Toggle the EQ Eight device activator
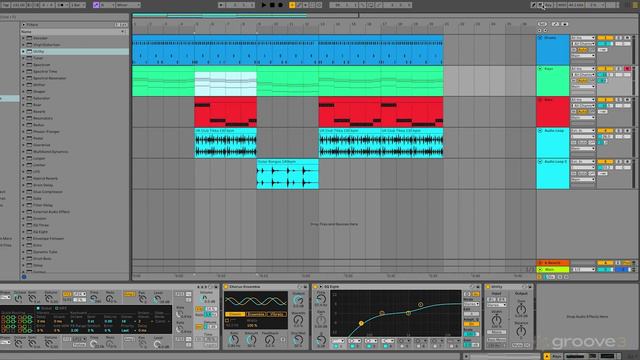 click(316, 287)
